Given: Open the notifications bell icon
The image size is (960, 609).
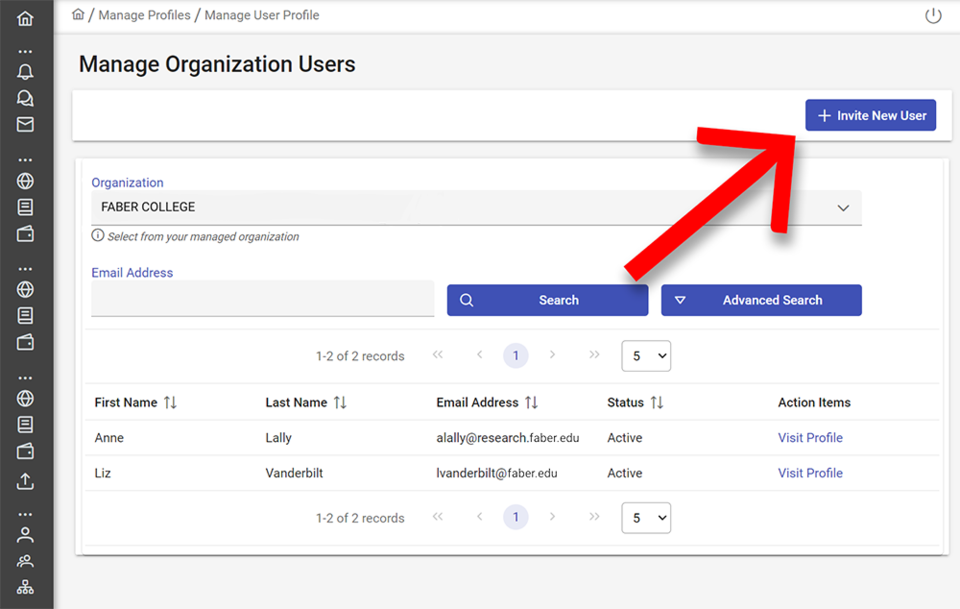Looking at the screenshot, I should point(25,71).
